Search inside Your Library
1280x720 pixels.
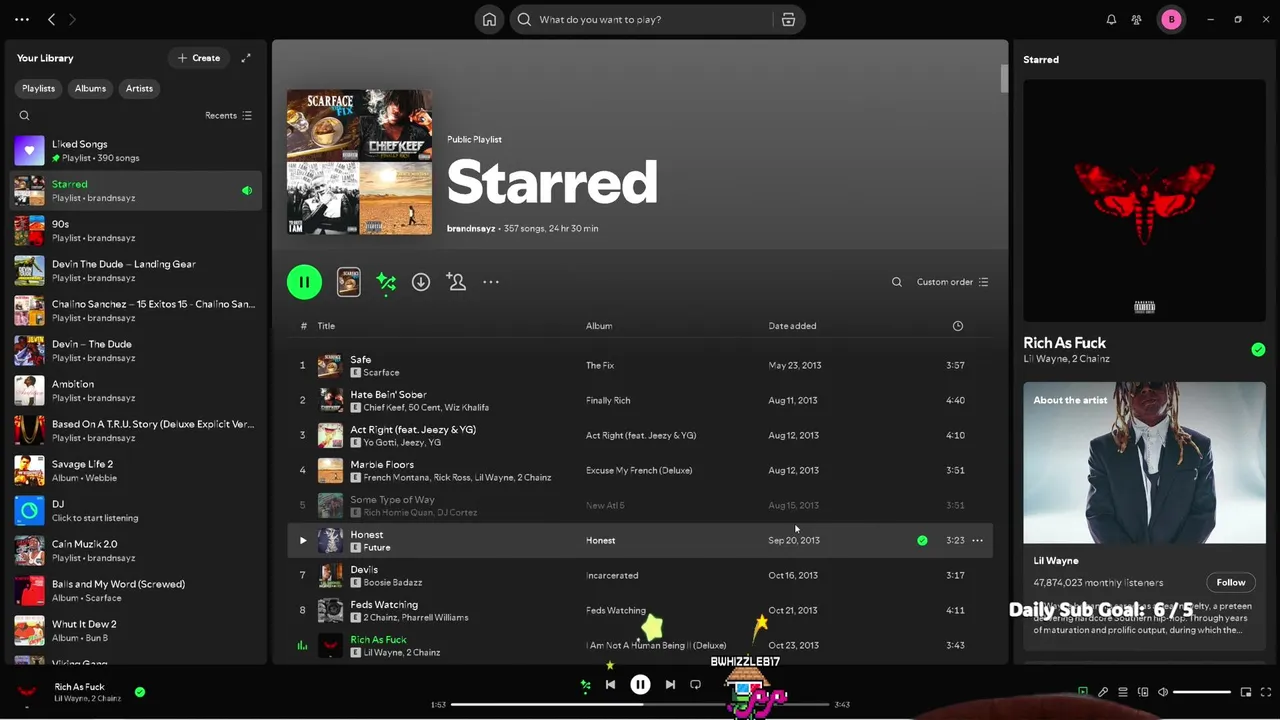click(x=24, y=115)
